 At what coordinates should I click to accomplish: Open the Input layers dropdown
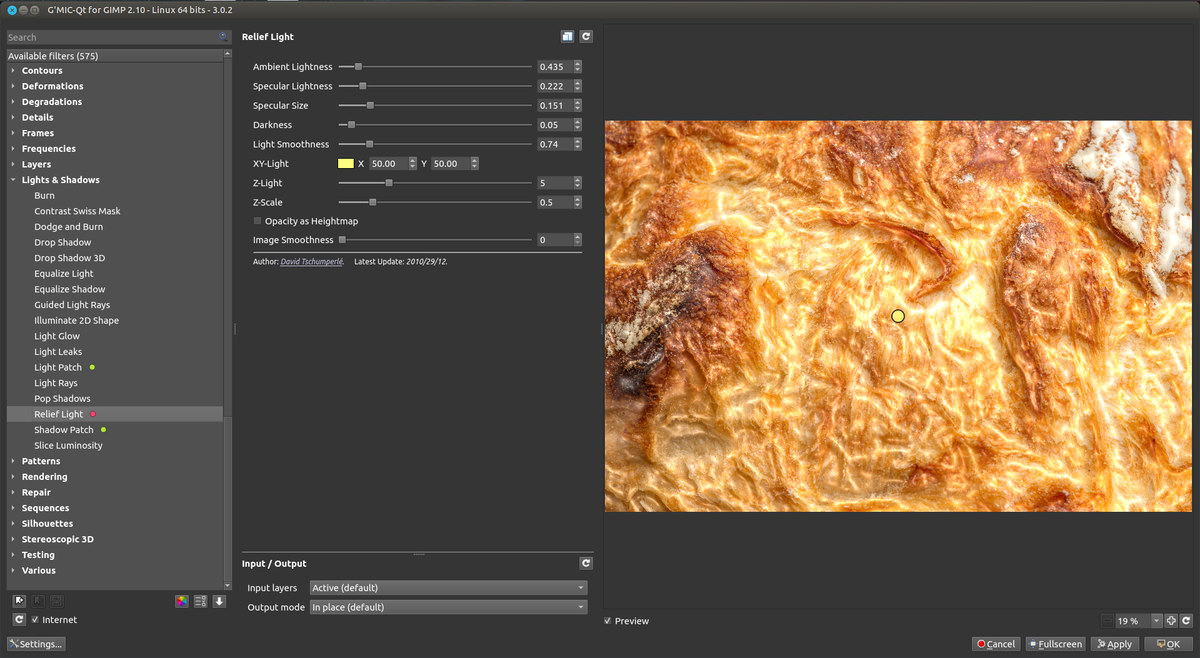[447, 588]
